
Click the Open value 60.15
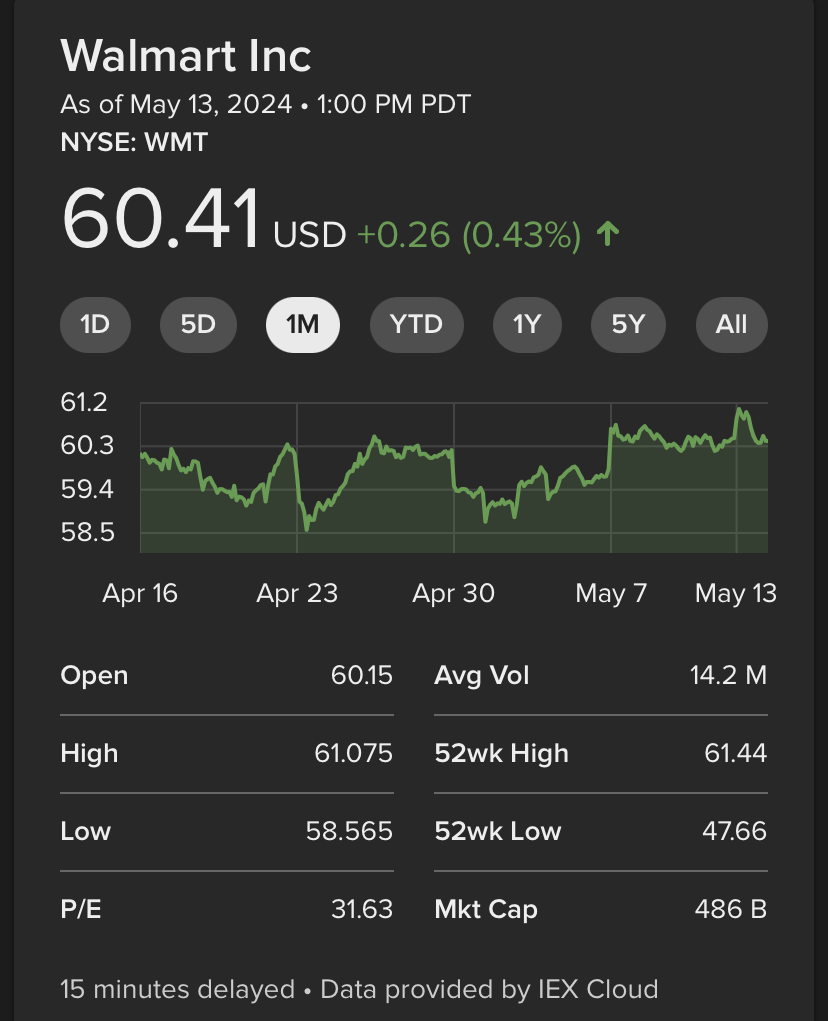coord(362,675)
